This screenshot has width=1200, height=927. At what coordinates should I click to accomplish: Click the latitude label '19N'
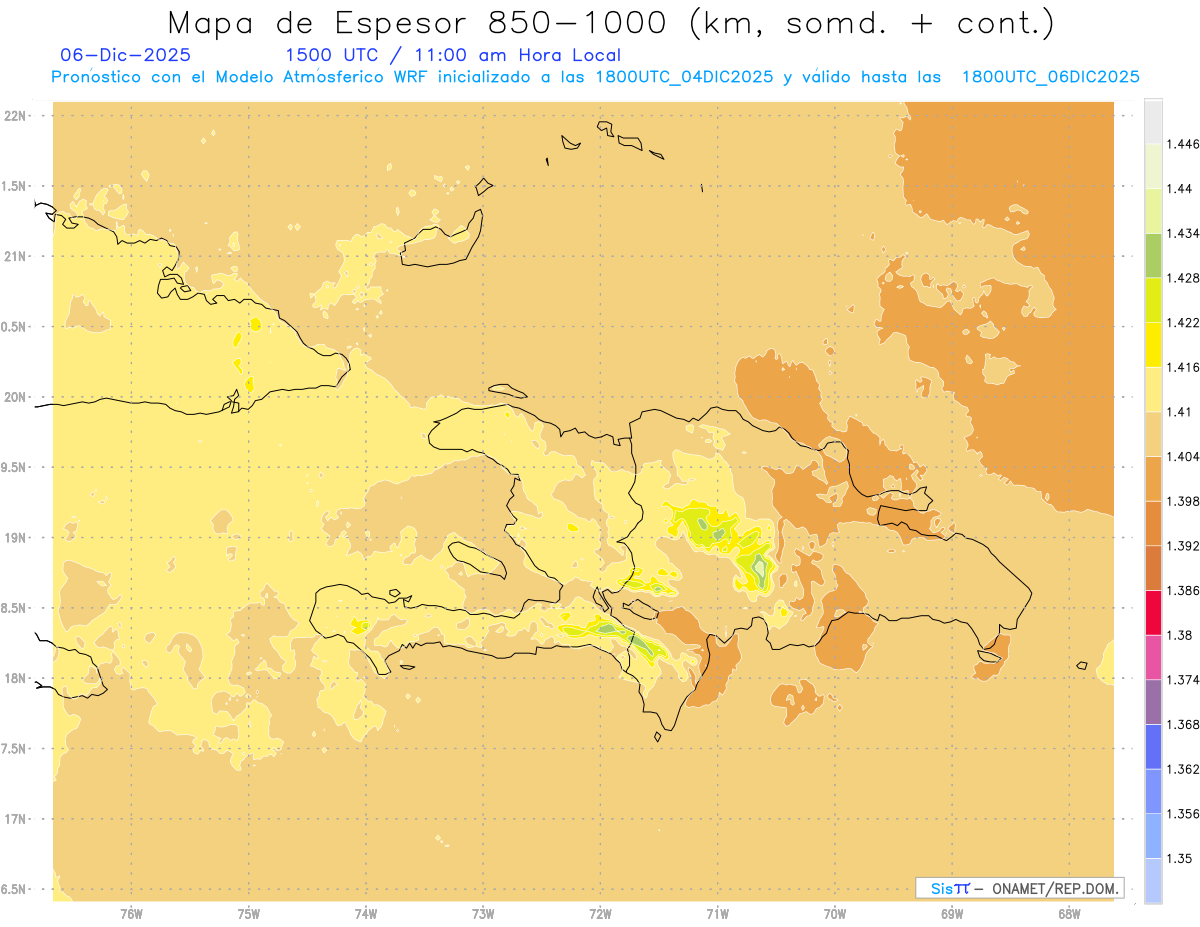tap(15, 537)
